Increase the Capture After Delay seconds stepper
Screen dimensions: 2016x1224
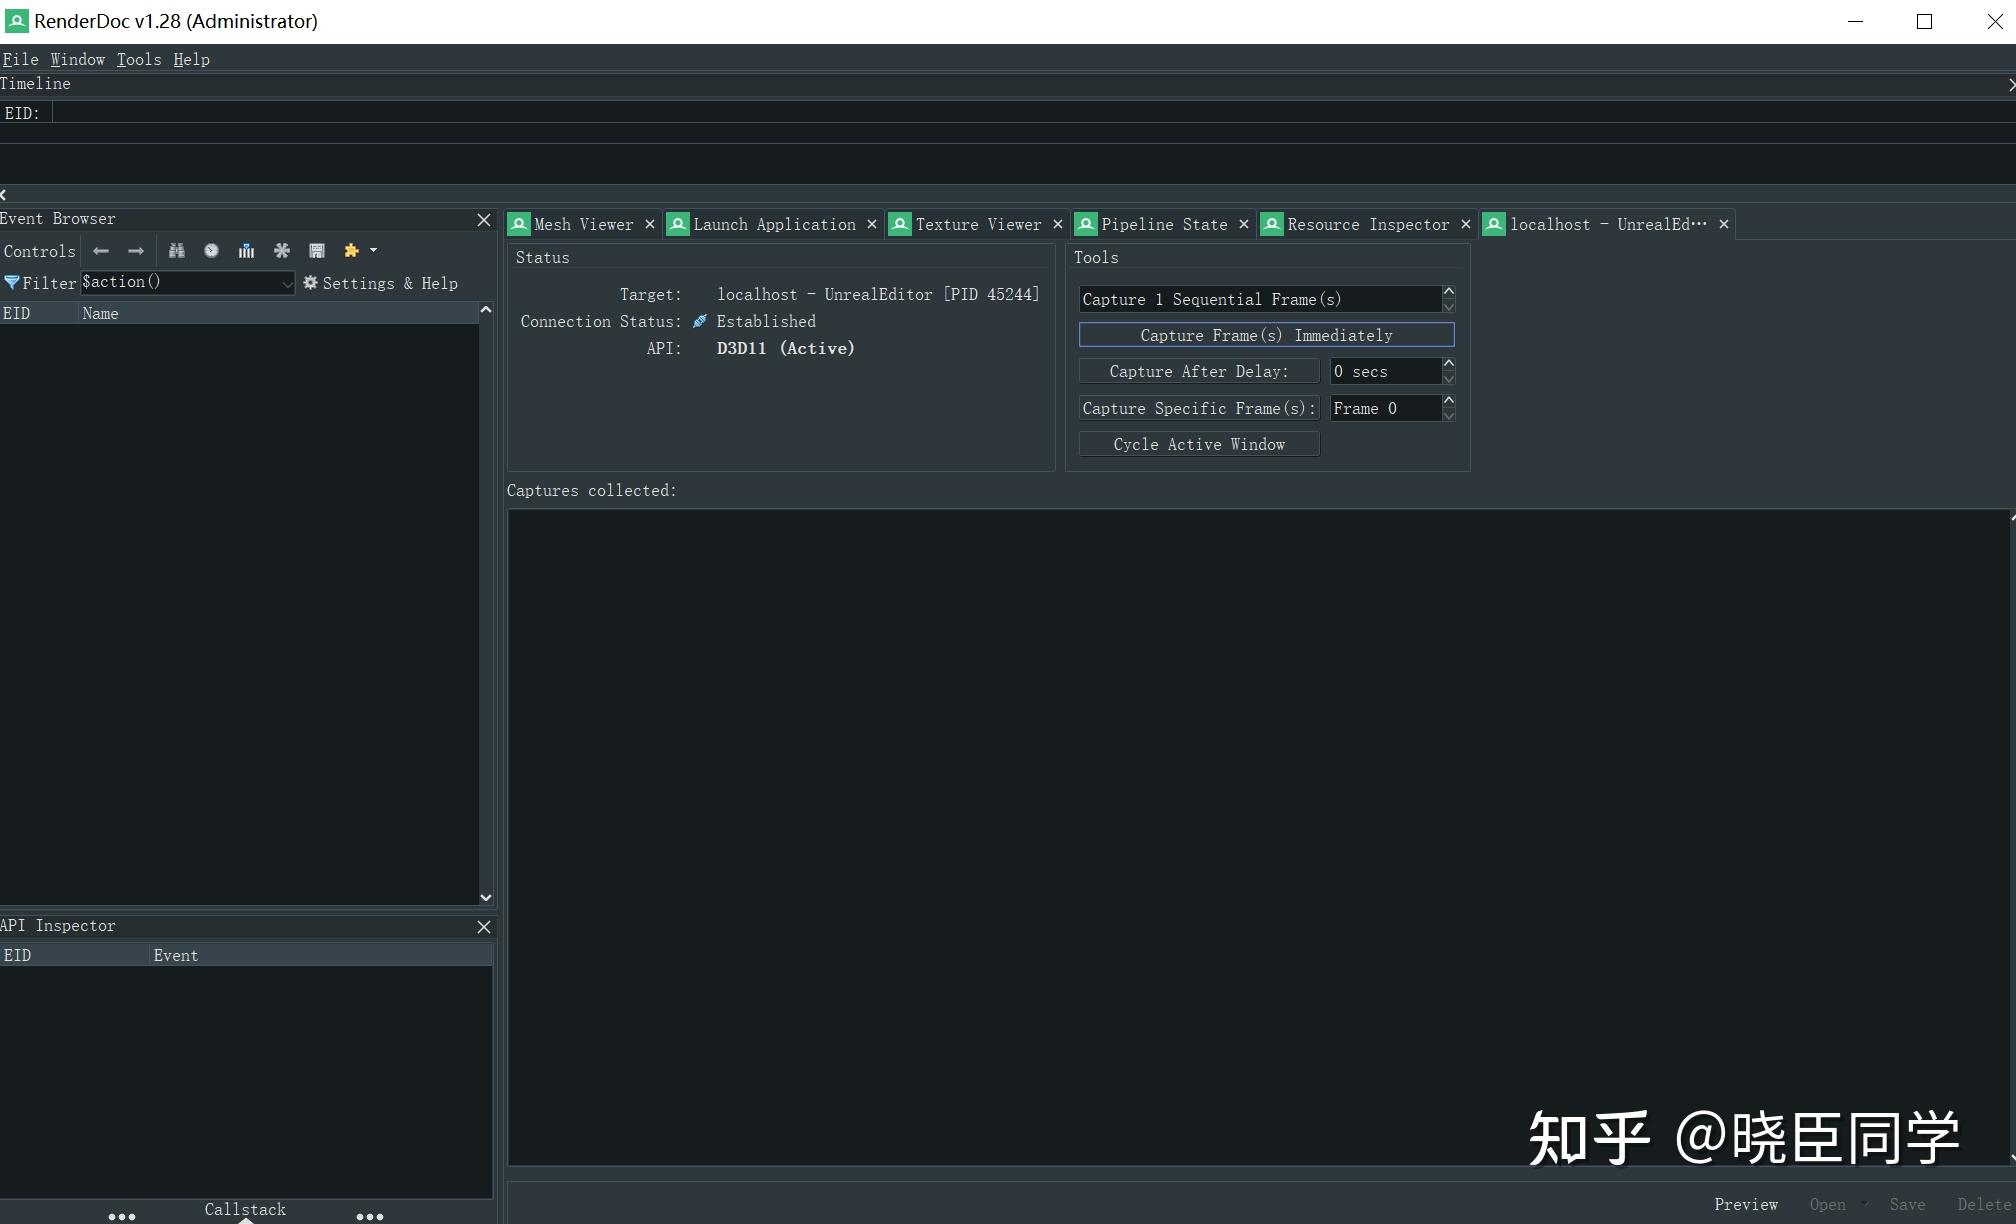point(1448,366)
